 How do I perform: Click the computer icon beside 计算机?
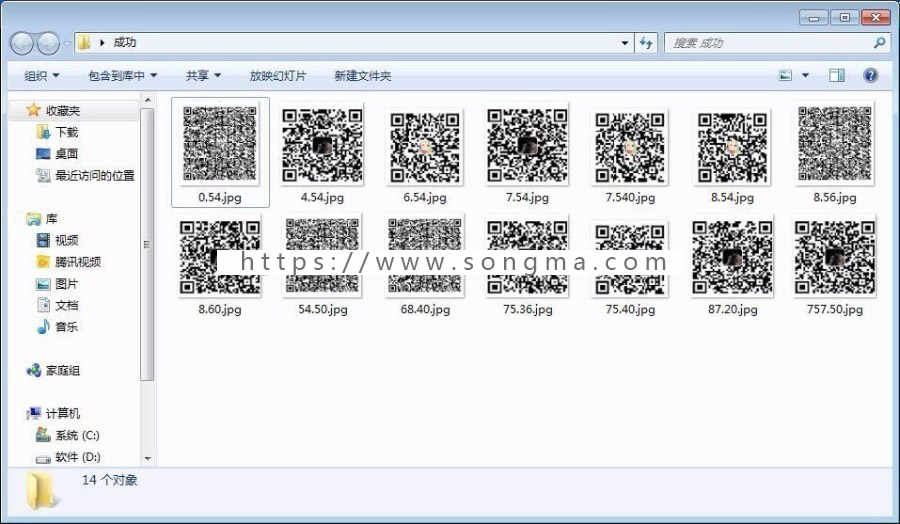click(x=33, y=413)
